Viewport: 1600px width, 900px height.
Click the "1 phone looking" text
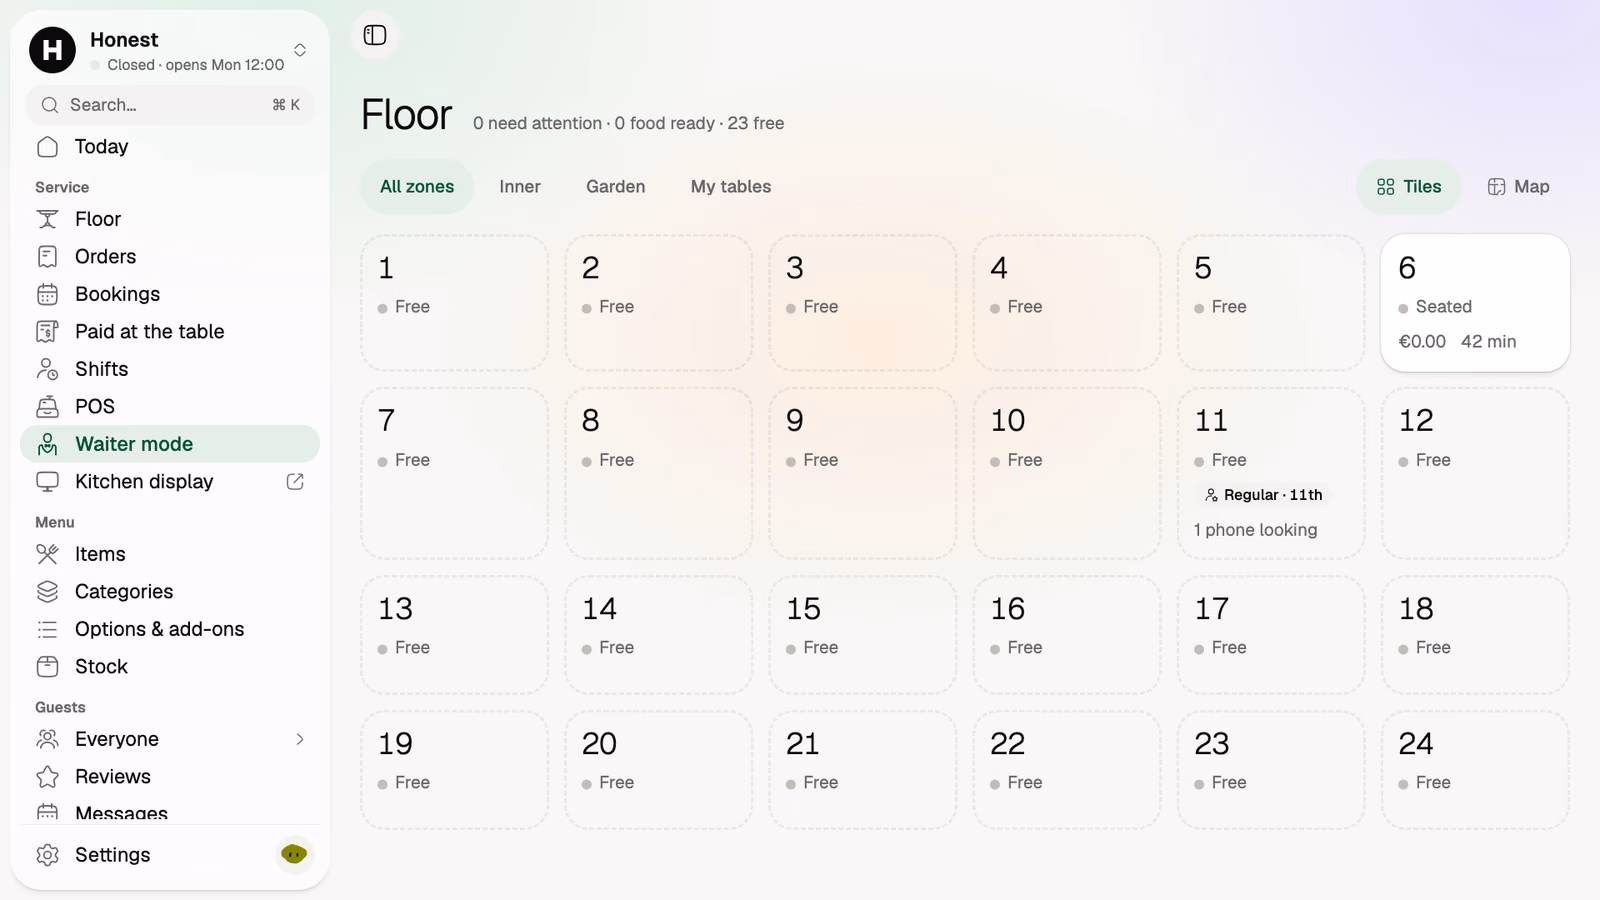1256,530
